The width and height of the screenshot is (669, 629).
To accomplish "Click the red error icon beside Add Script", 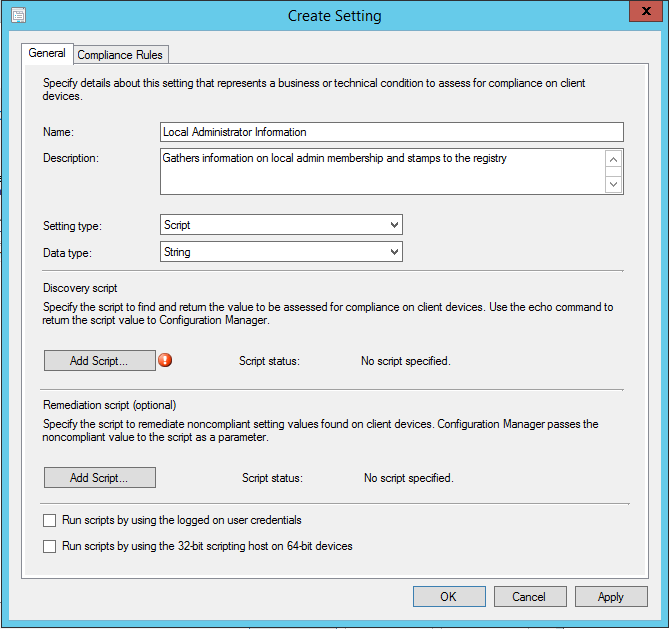I will [166, 361].
